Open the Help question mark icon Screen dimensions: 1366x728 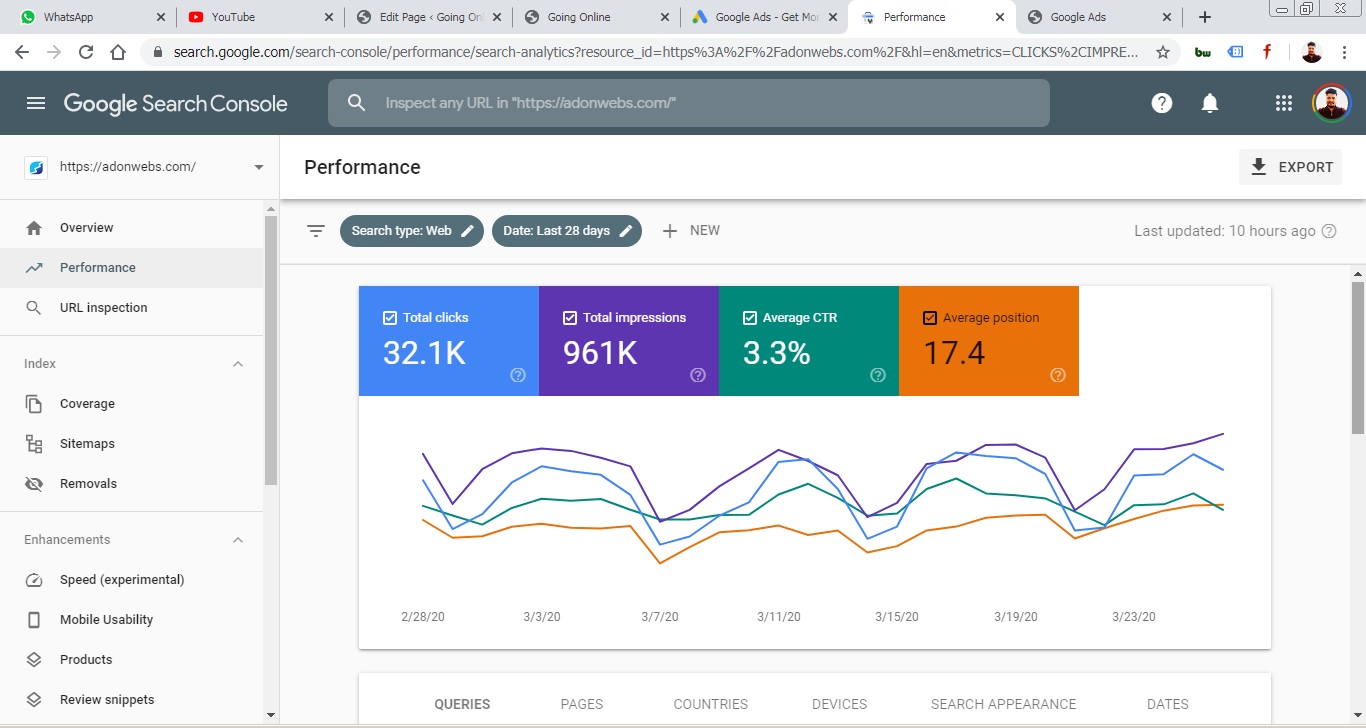tap(1161, 103)
